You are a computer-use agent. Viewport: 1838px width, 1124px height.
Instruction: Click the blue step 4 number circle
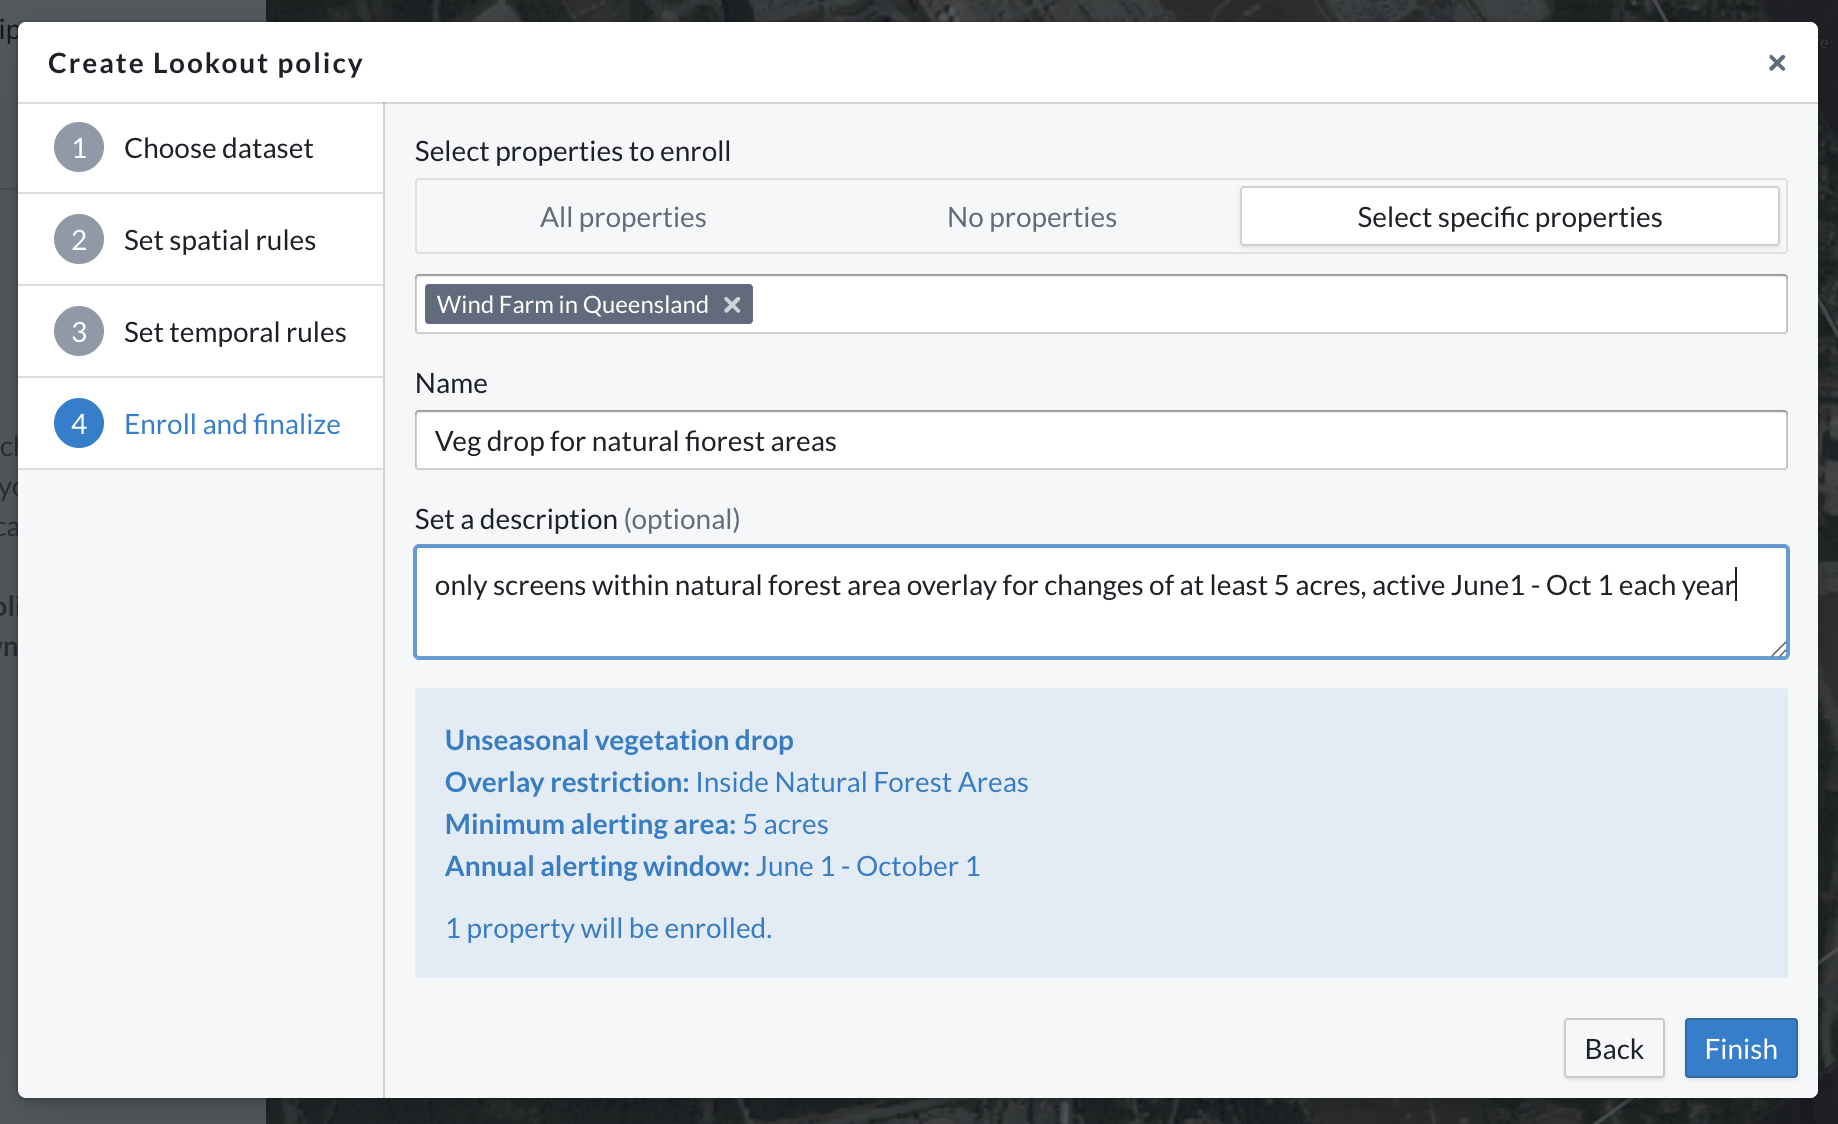(79, 424)
